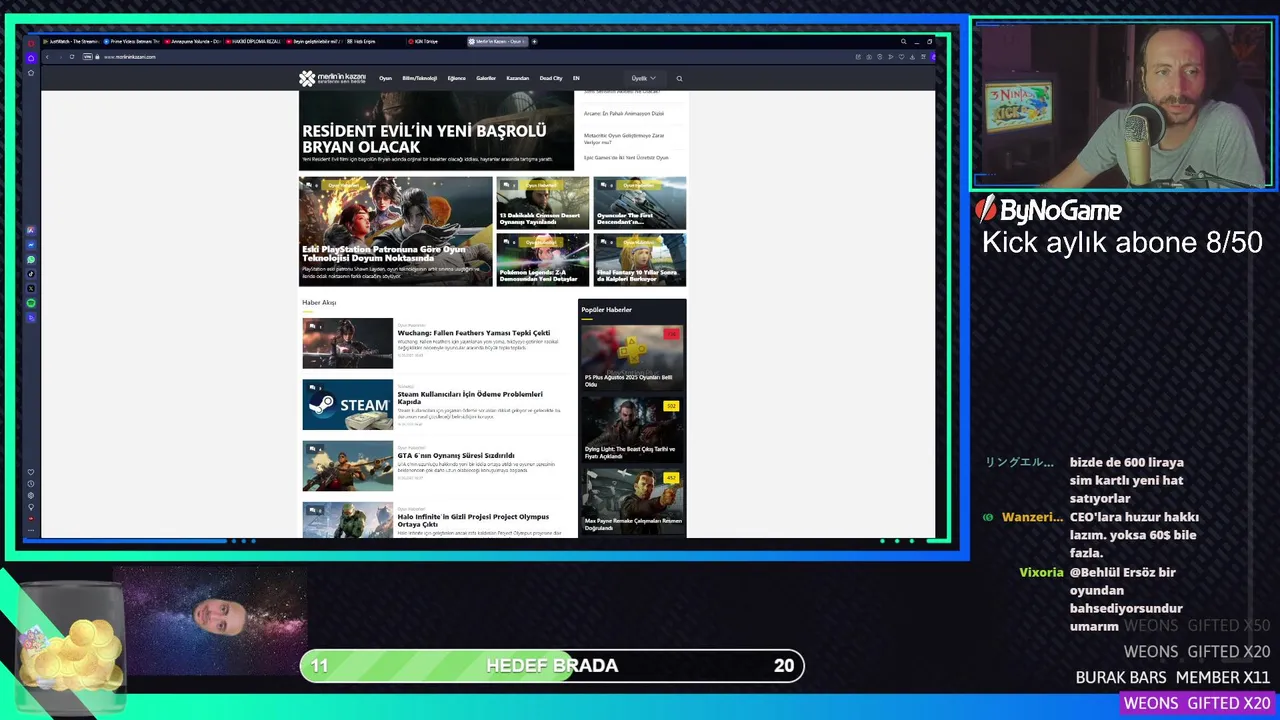Open the Steam Kullanıcıları İçin Ödeme article title

coord(470,398)
